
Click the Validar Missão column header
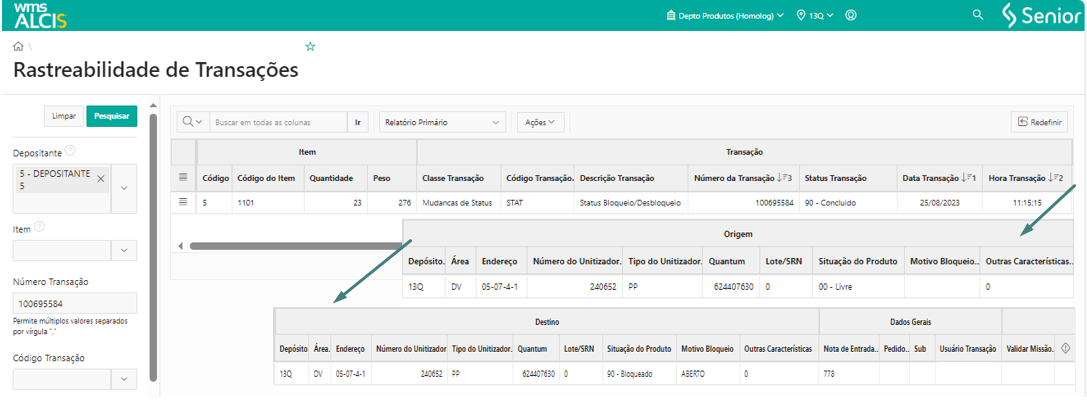click(x=1029, y=349)
